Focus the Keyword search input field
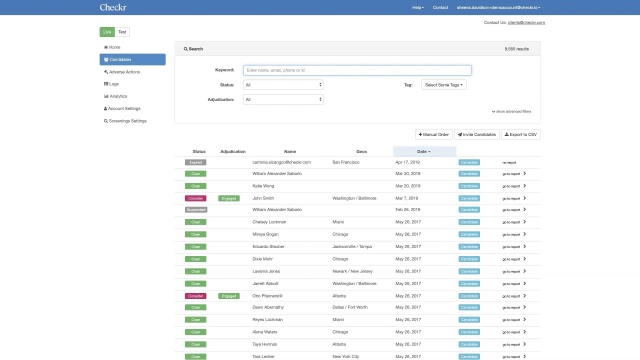640x360 pixels. point(357,70)
